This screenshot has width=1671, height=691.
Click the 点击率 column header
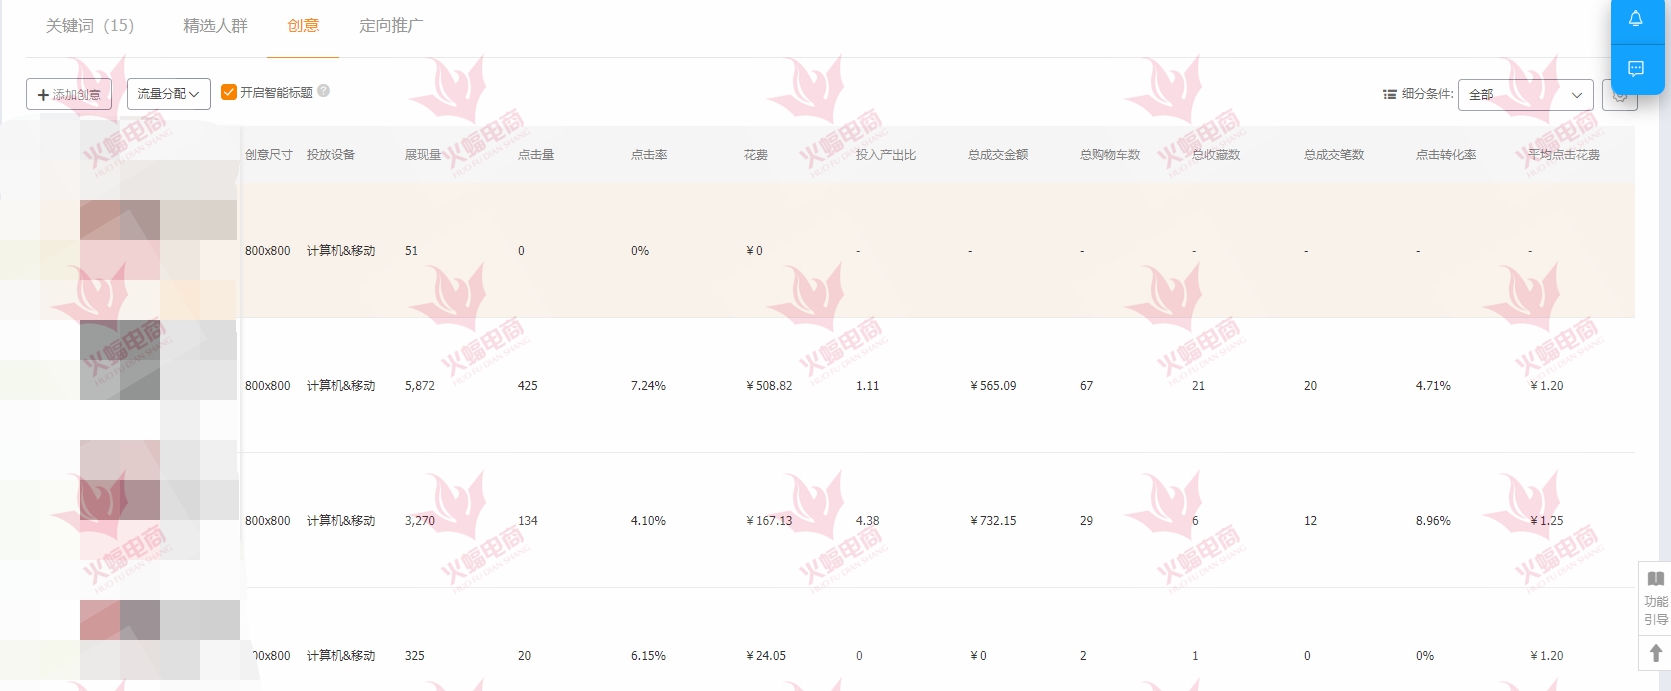coord(649,155)
